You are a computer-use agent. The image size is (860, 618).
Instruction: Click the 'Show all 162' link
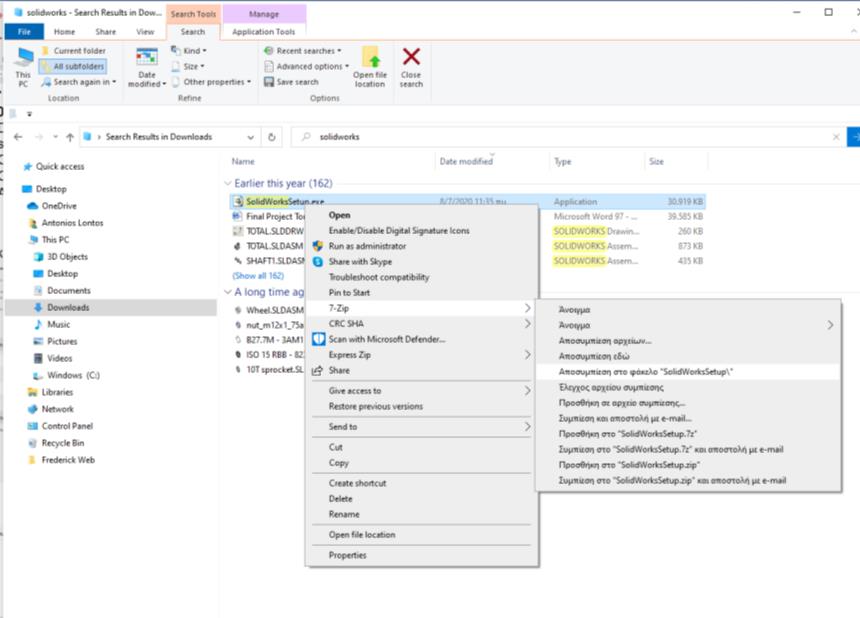tap(258, 276)
